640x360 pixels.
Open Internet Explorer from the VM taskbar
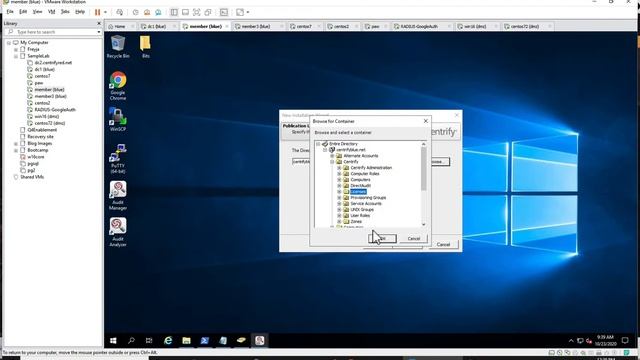[168, 340]
